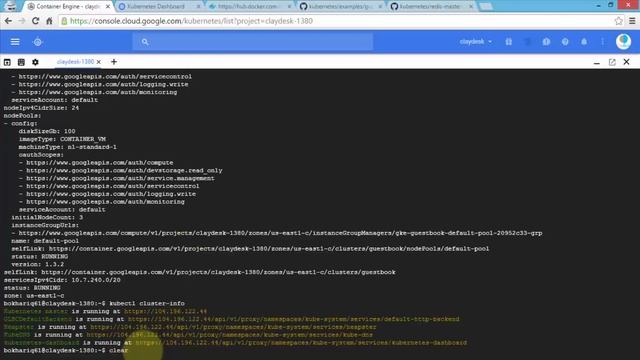The image size is (640, 360).
Task: Open Cloud Shell settings gear icon
Action: tap(35, 62)
